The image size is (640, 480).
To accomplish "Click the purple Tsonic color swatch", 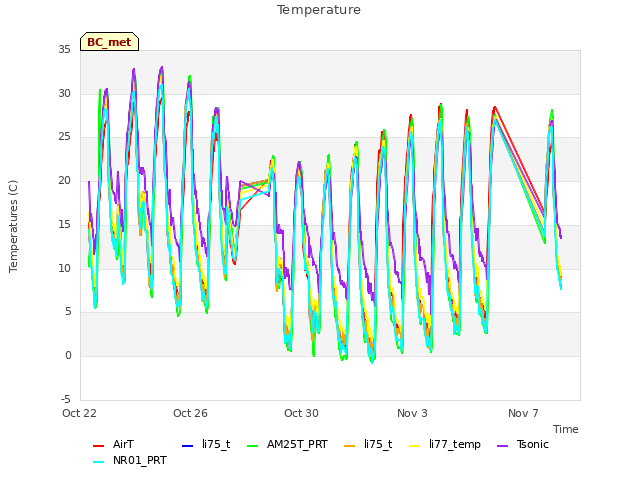I will click(503, 446).
